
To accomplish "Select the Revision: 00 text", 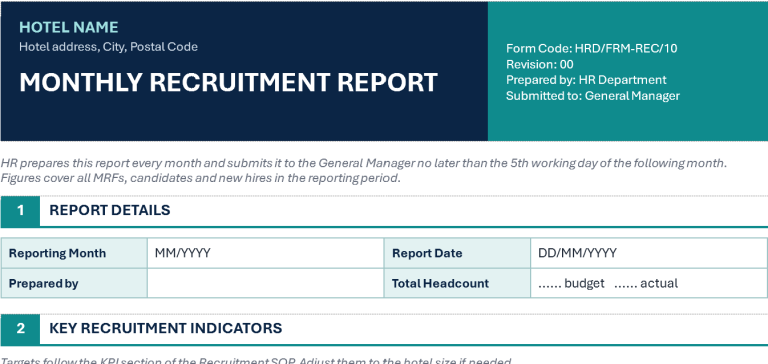I will 539,64.
